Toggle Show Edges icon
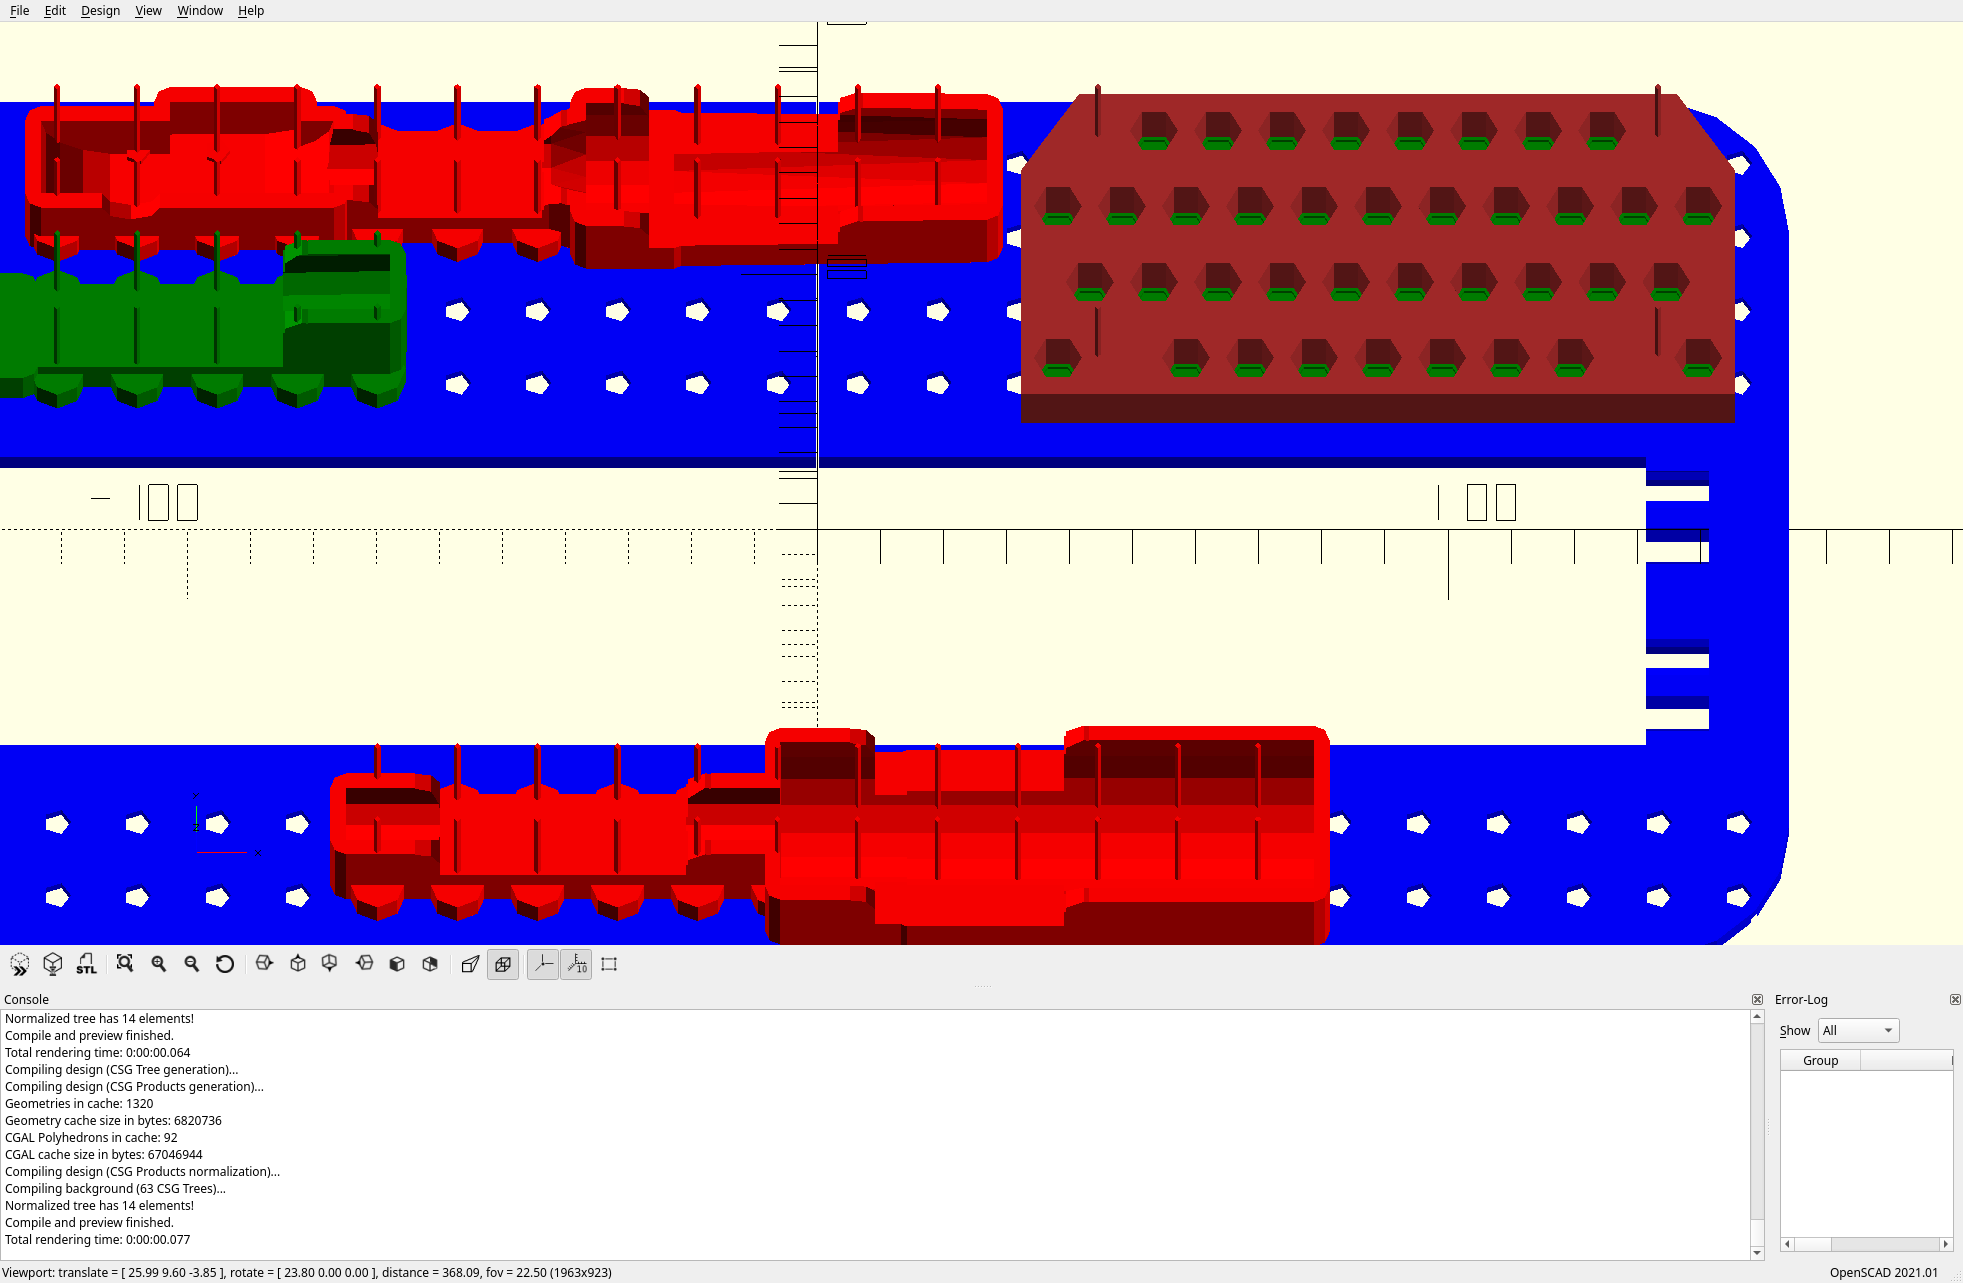Image resolution: width=1963 pixels, height=1283 pixels. tap(609, 964)
